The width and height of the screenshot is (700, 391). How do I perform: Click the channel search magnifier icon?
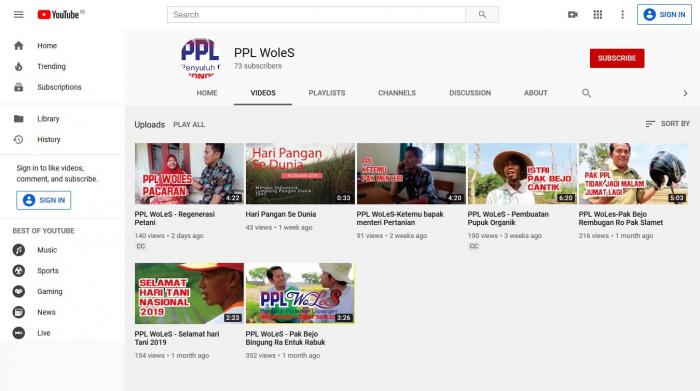coord(586,93)
